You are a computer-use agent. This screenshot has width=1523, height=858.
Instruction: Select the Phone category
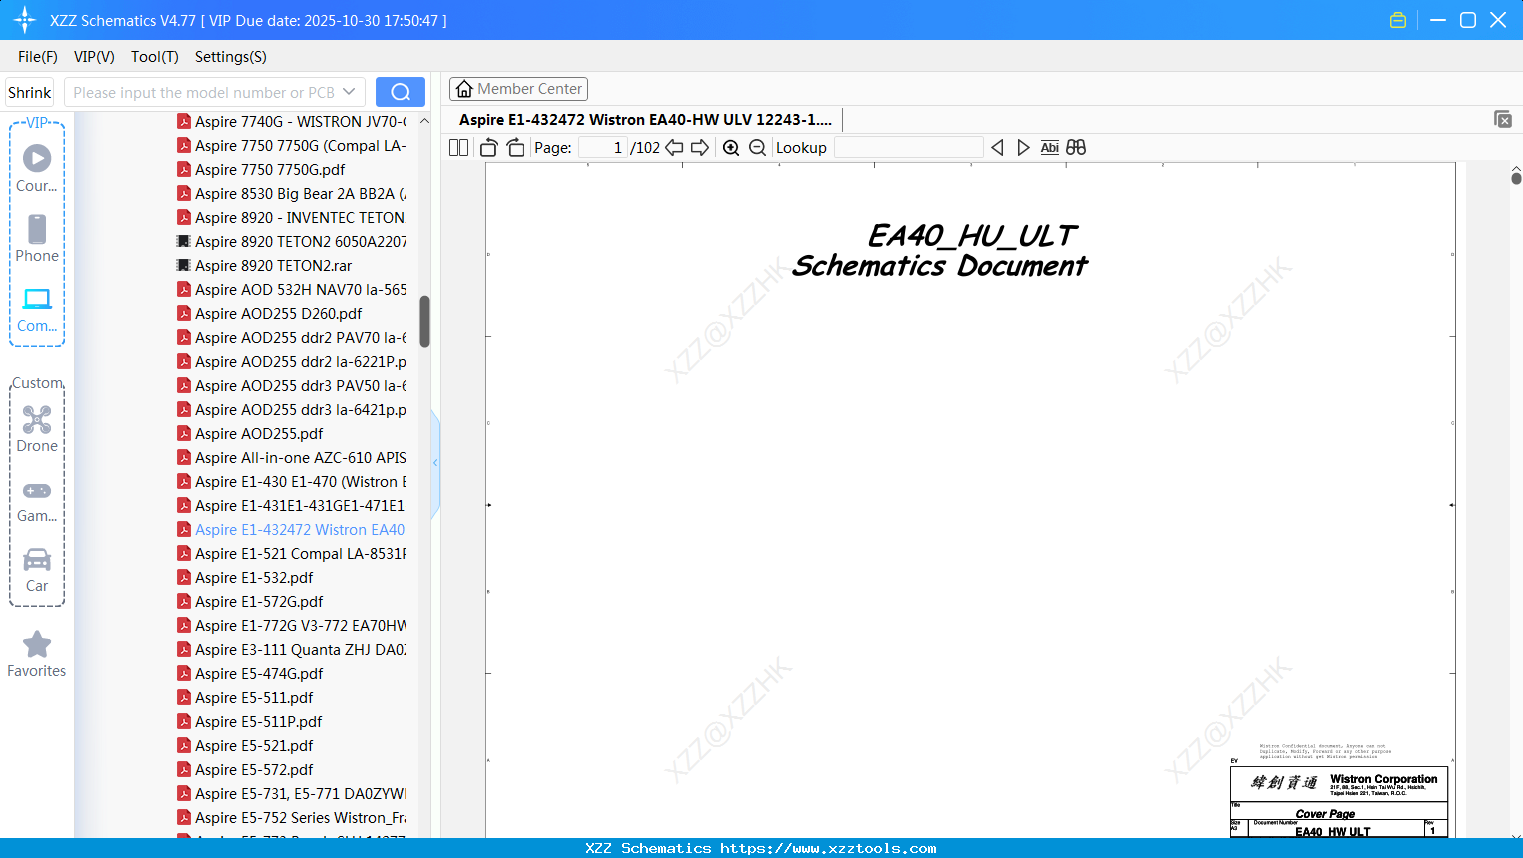click(37, 239)
